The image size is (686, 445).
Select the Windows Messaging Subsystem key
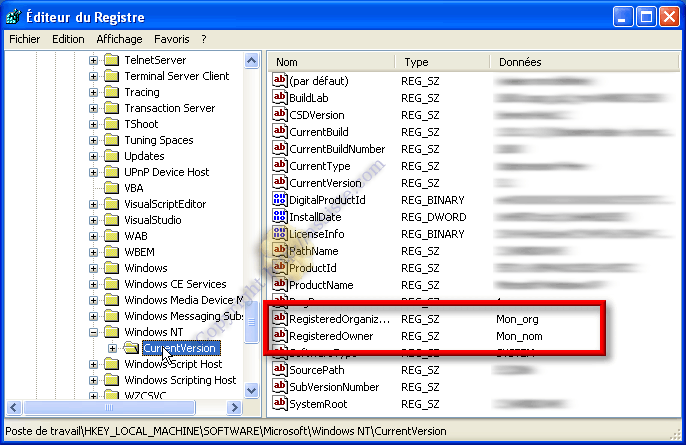pyautogui.click(x=184, y=316)
